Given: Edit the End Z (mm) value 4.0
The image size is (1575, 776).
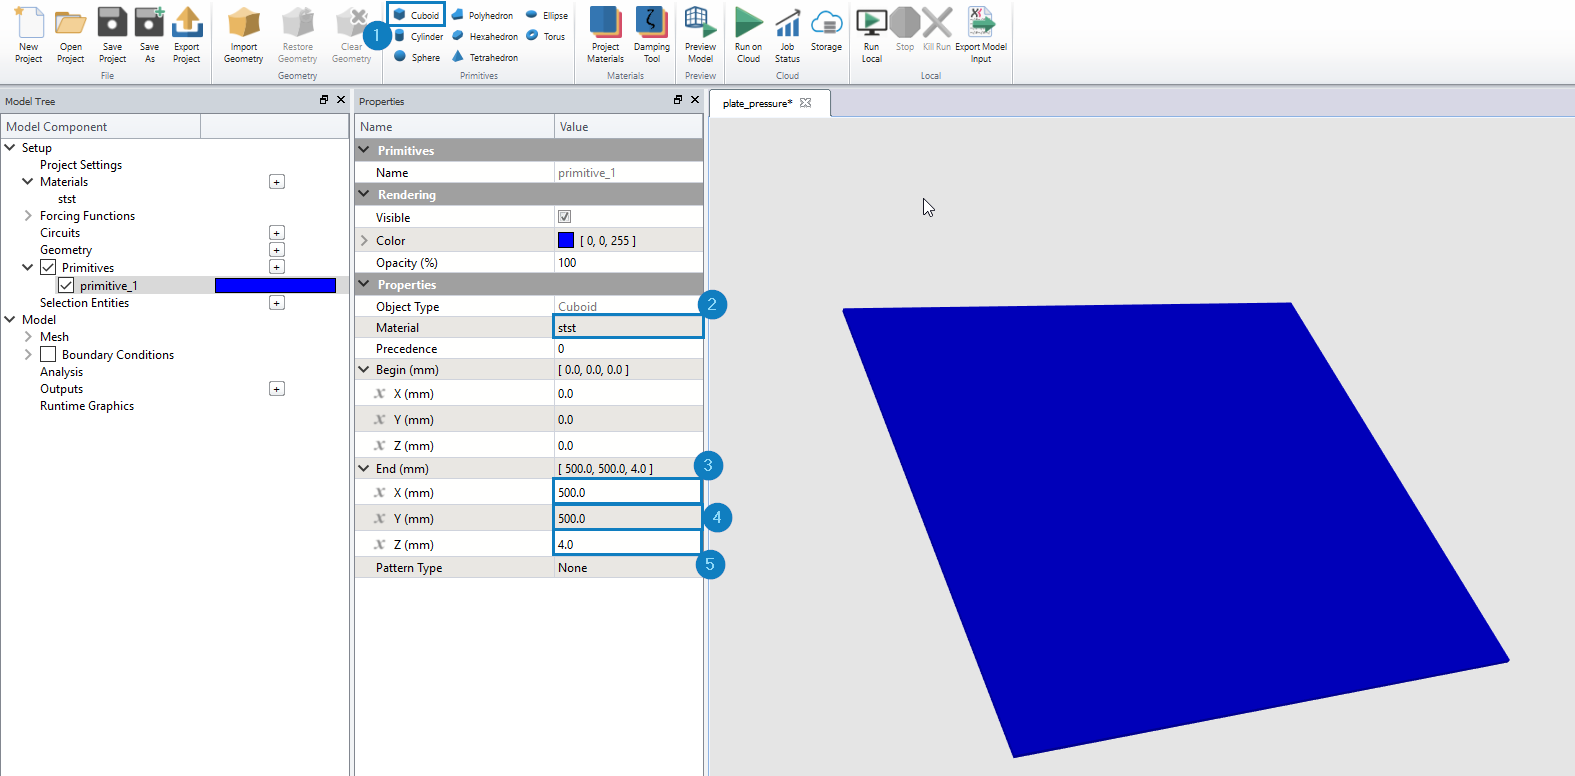Looking at the screenshot, I should (x=627, y=544).
